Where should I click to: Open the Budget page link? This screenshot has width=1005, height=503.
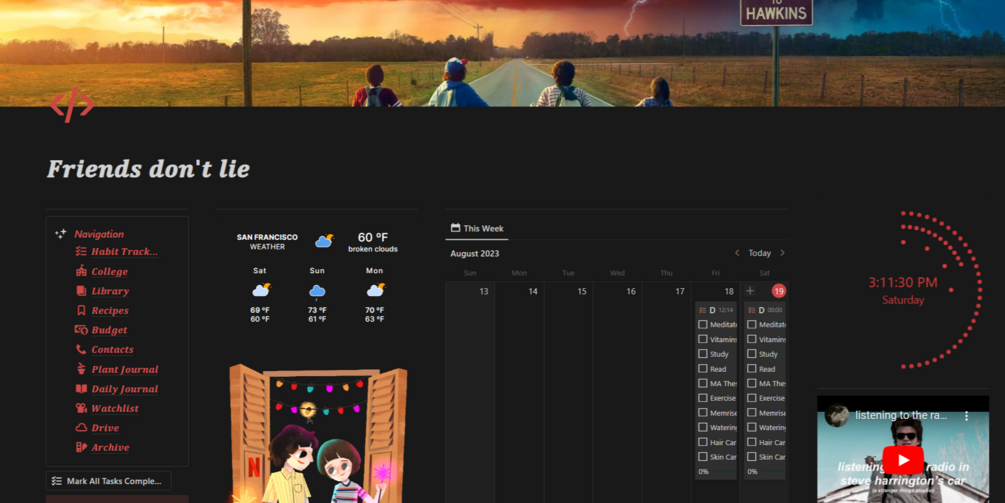pos(109,330)
